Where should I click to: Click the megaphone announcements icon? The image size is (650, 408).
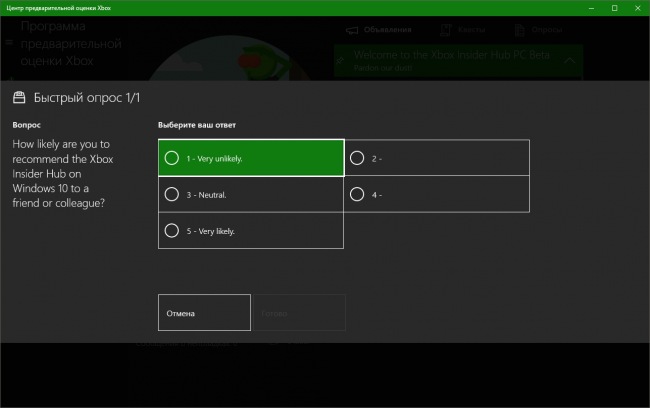(352, 30)
